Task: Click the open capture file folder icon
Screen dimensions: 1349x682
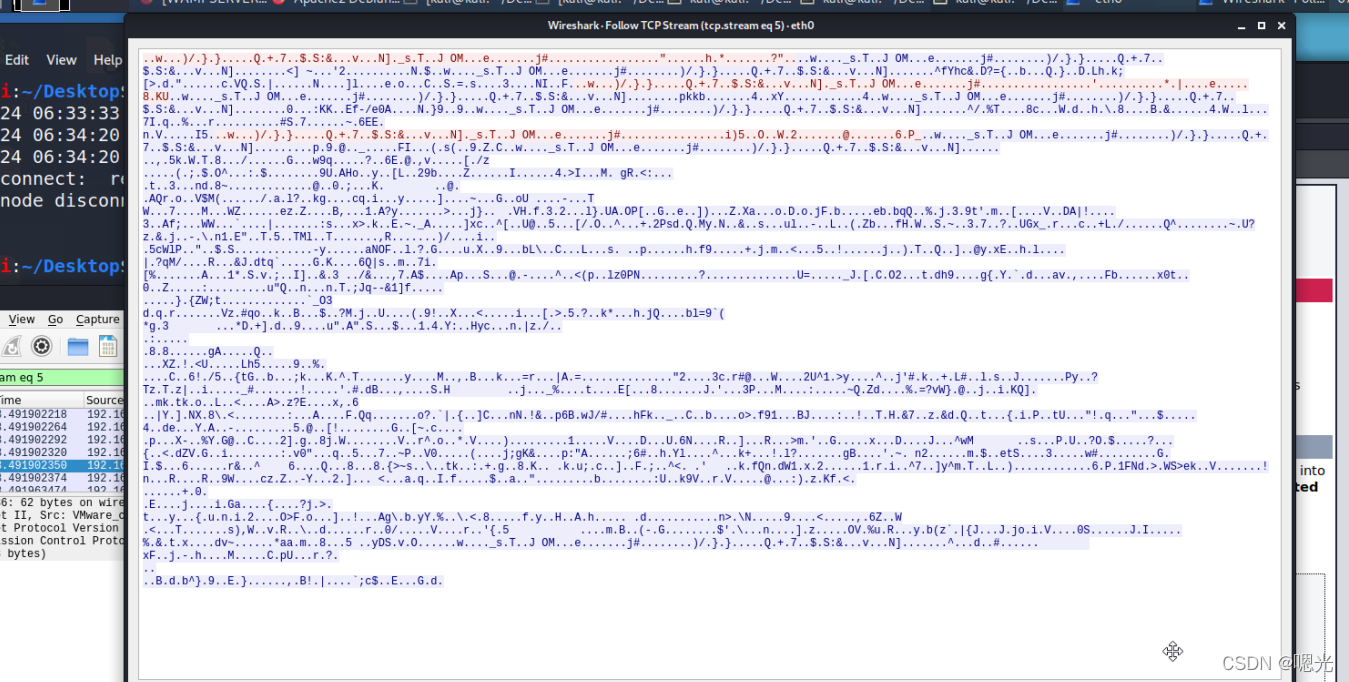Action: tap(78, 347)
